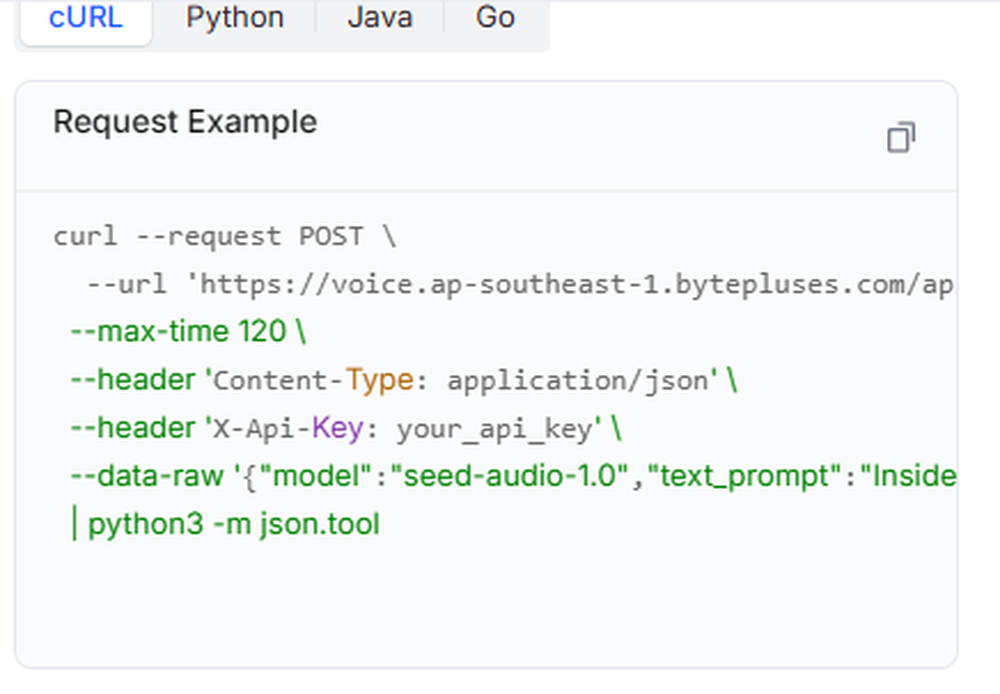Viewport: 1000px width, 694px height.
Task: Select the your_api_key placeholder text
Action: point(495,429)
